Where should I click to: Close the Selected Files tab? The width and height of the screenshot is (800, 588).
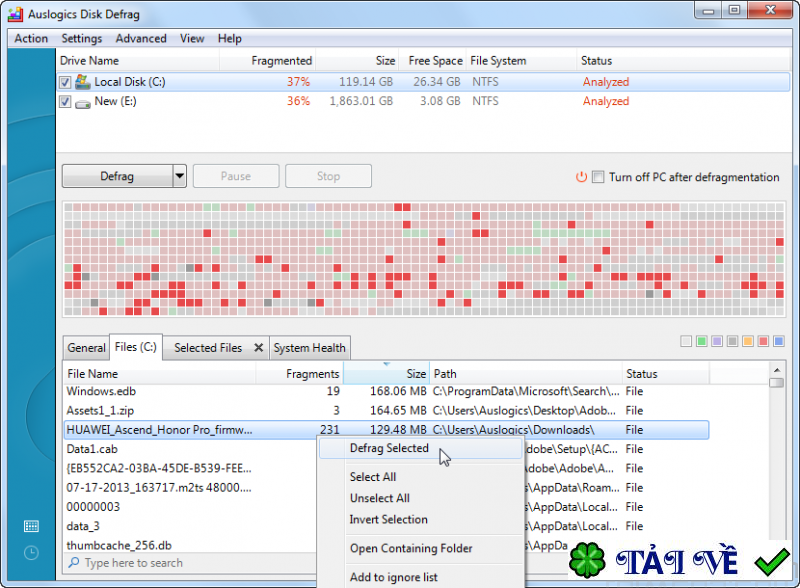pyautogui.click(x=259, y=348)
